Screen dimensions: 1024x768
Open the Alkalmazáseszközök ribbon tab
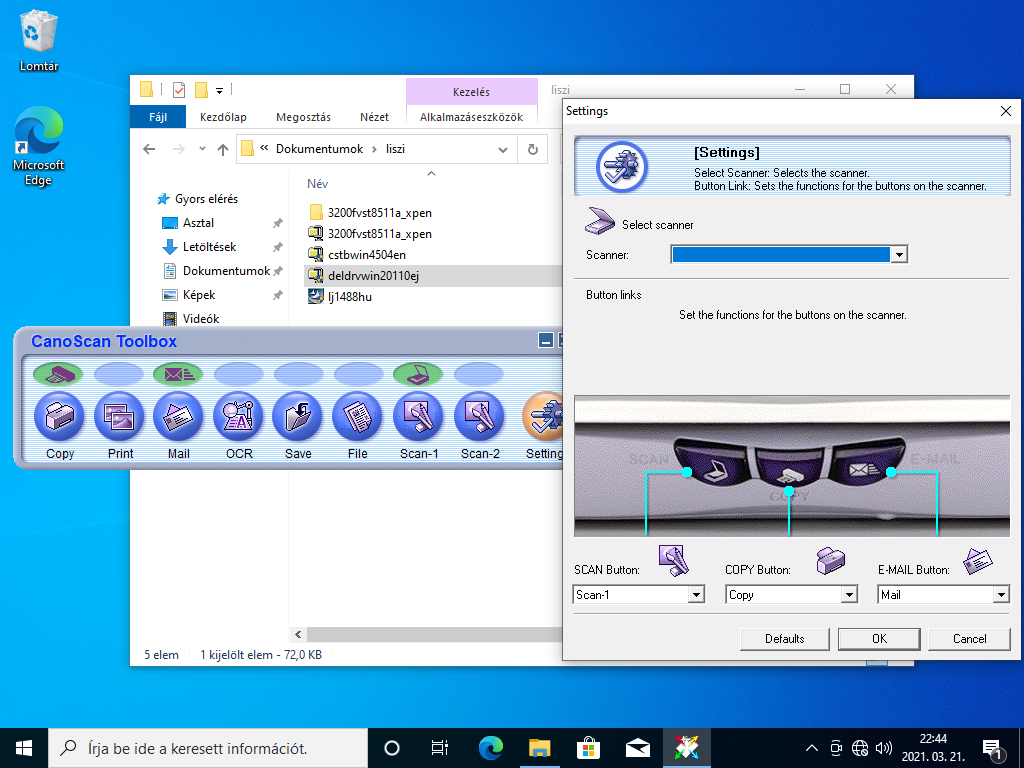[472, 117]
